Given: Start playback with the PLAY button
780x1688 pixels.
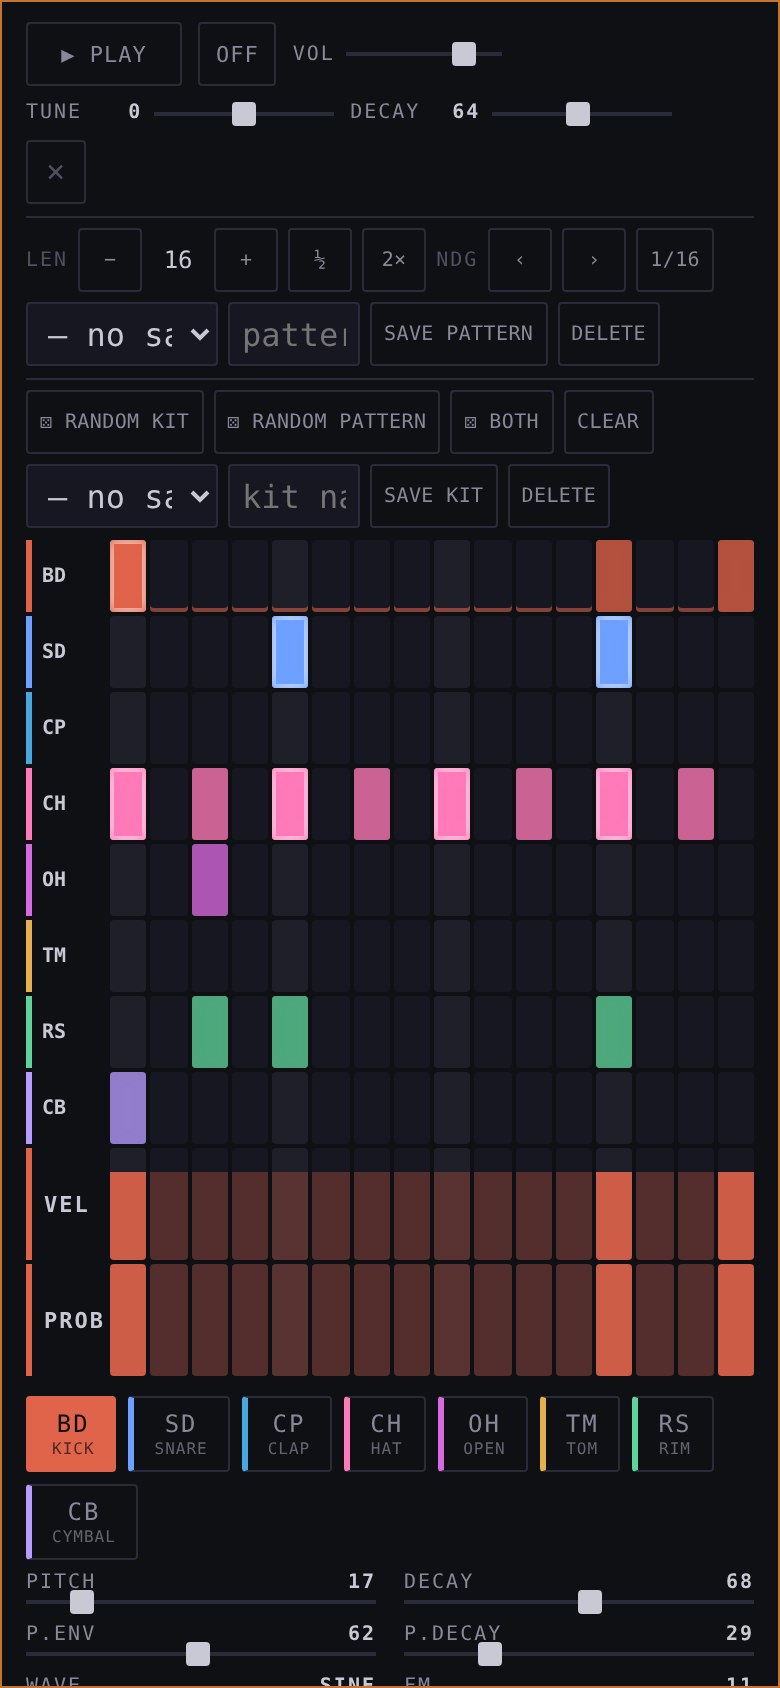Looking at the screenshot, I should click(104, 54).
